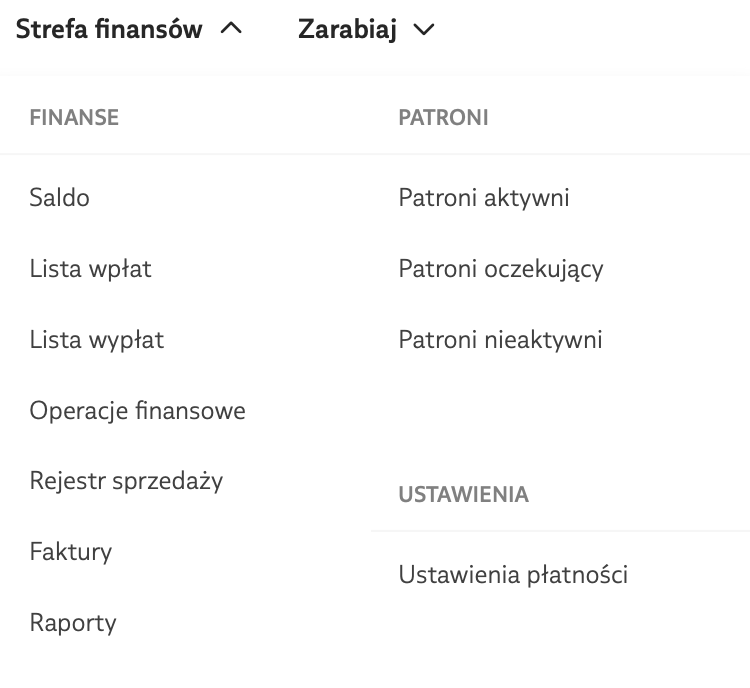Screen dimensions: 750x688
Task: View Patroni nieaktywni
Action: pyautogui.click(x=500, y=340)
